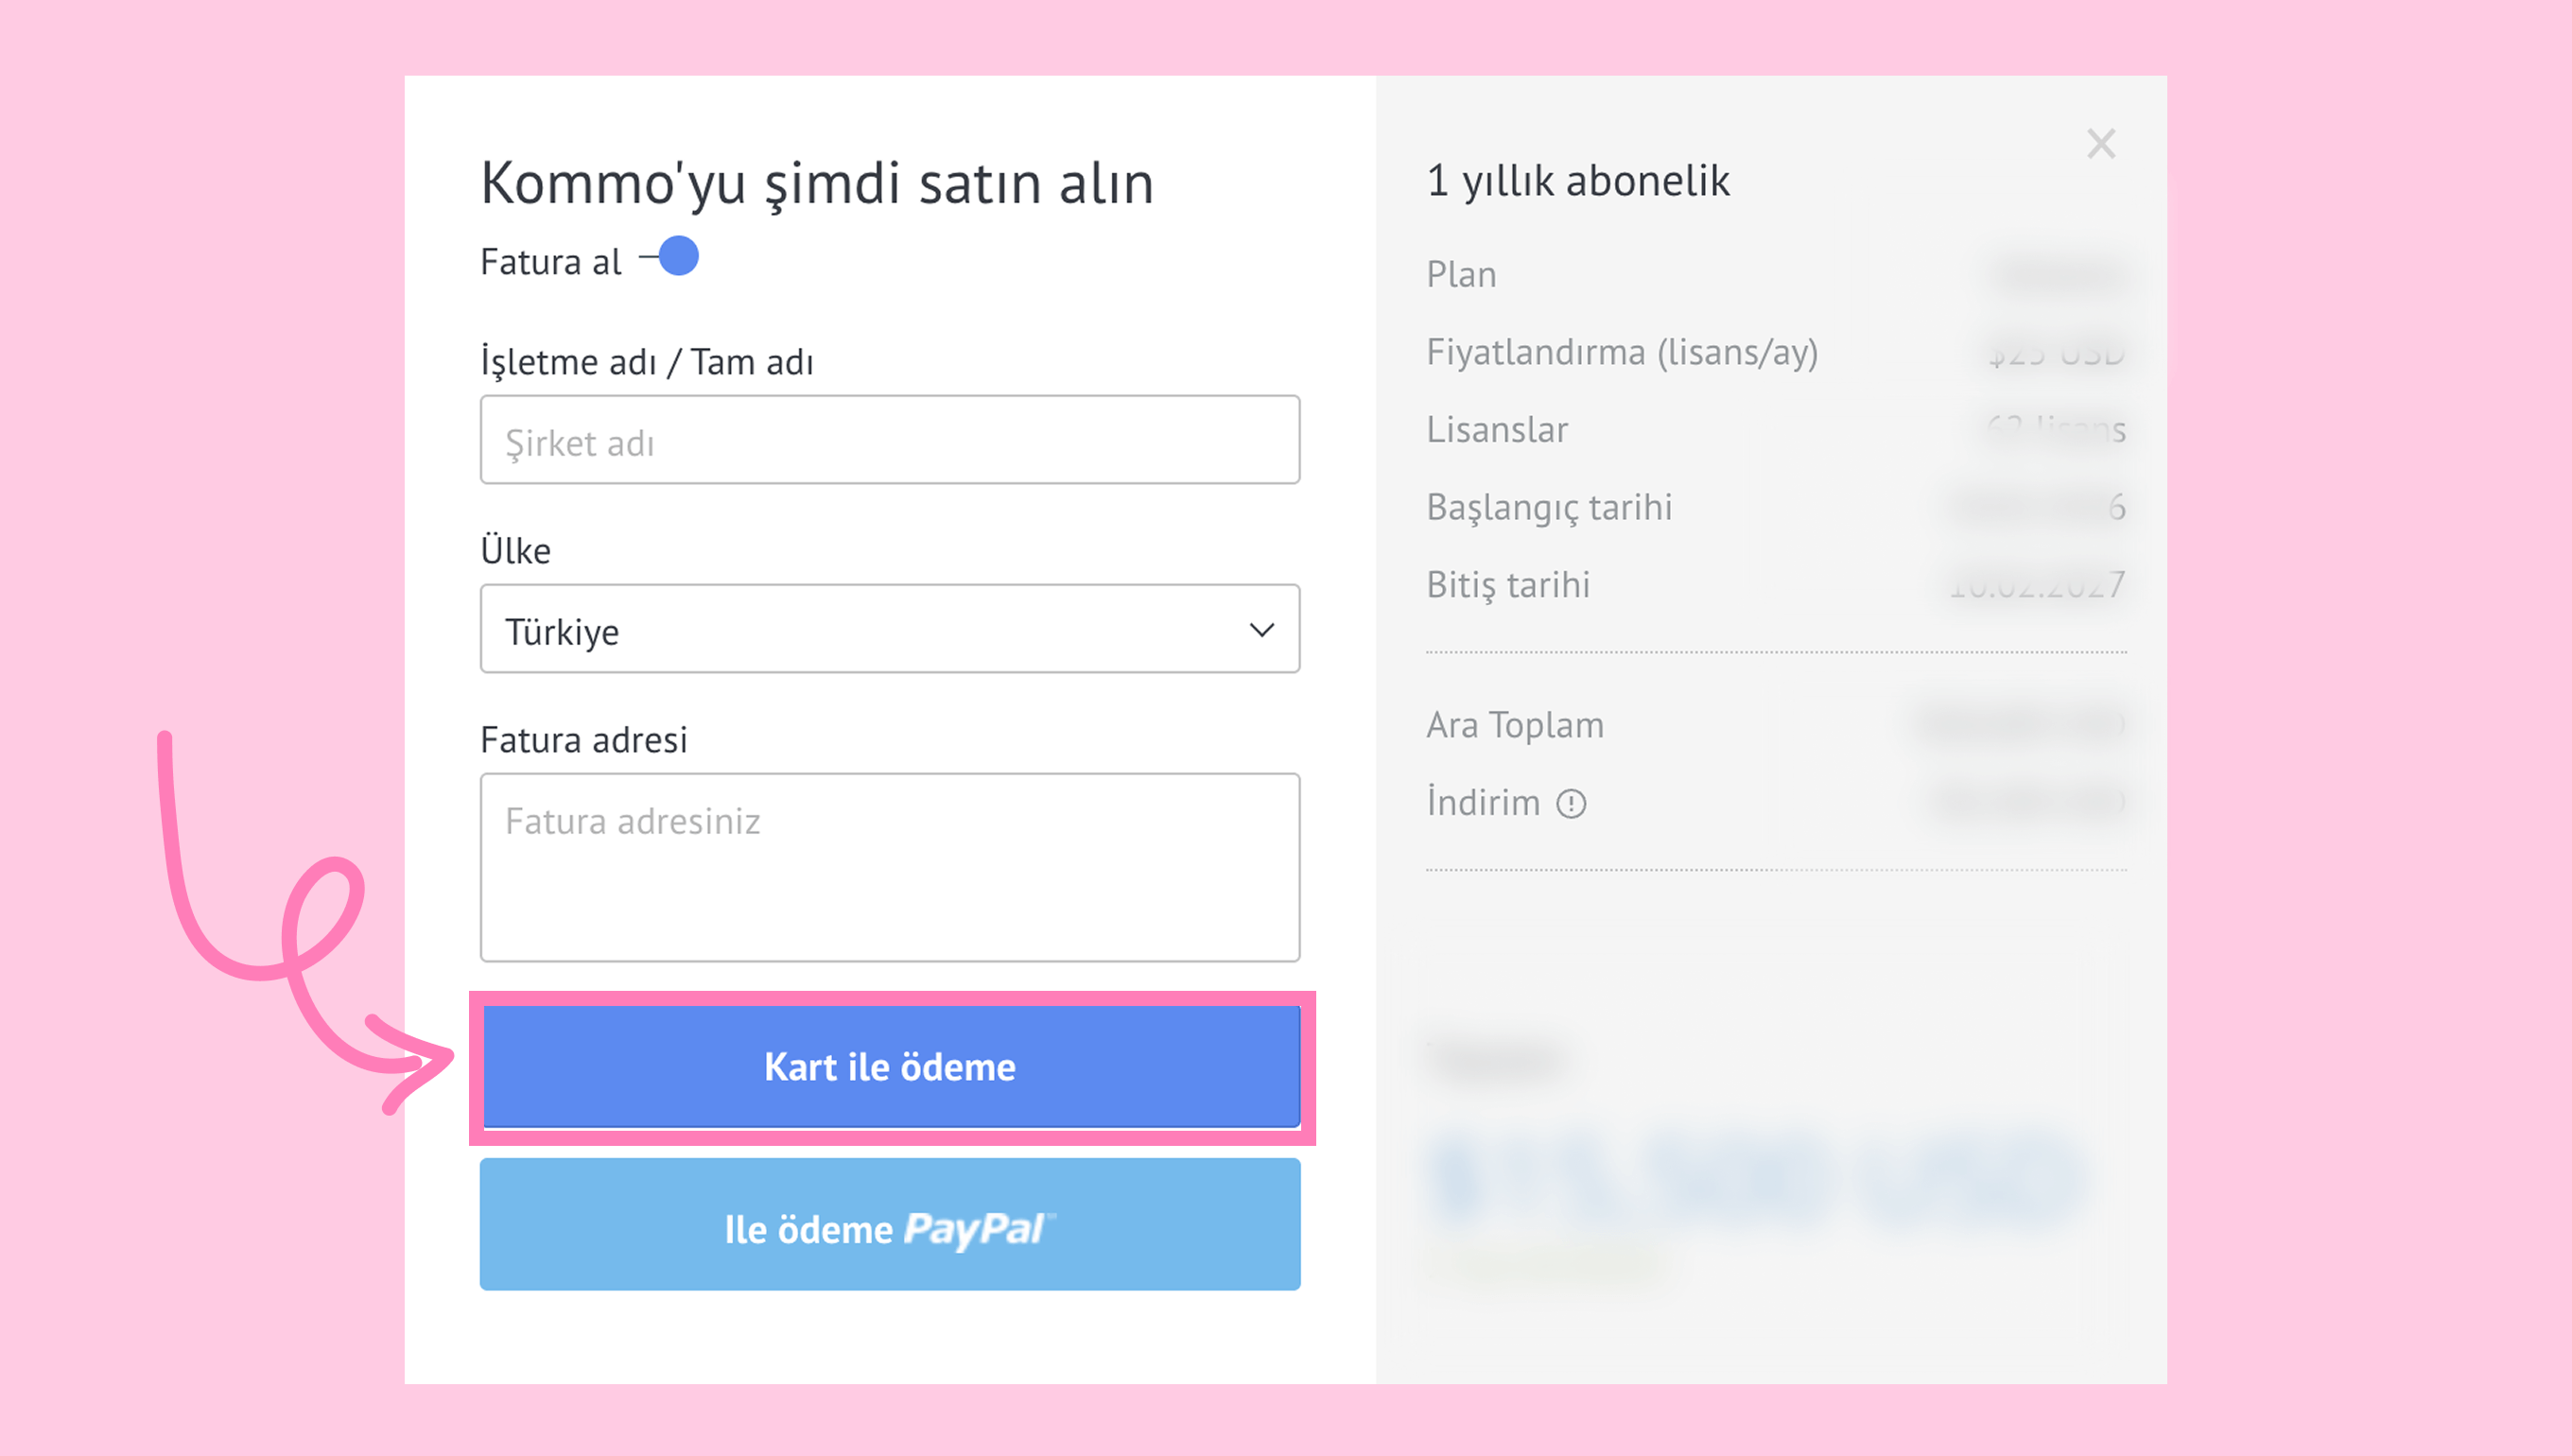Select the Bitiş tarihi row label
2572x1456 pixels.
coord(1507,584)
